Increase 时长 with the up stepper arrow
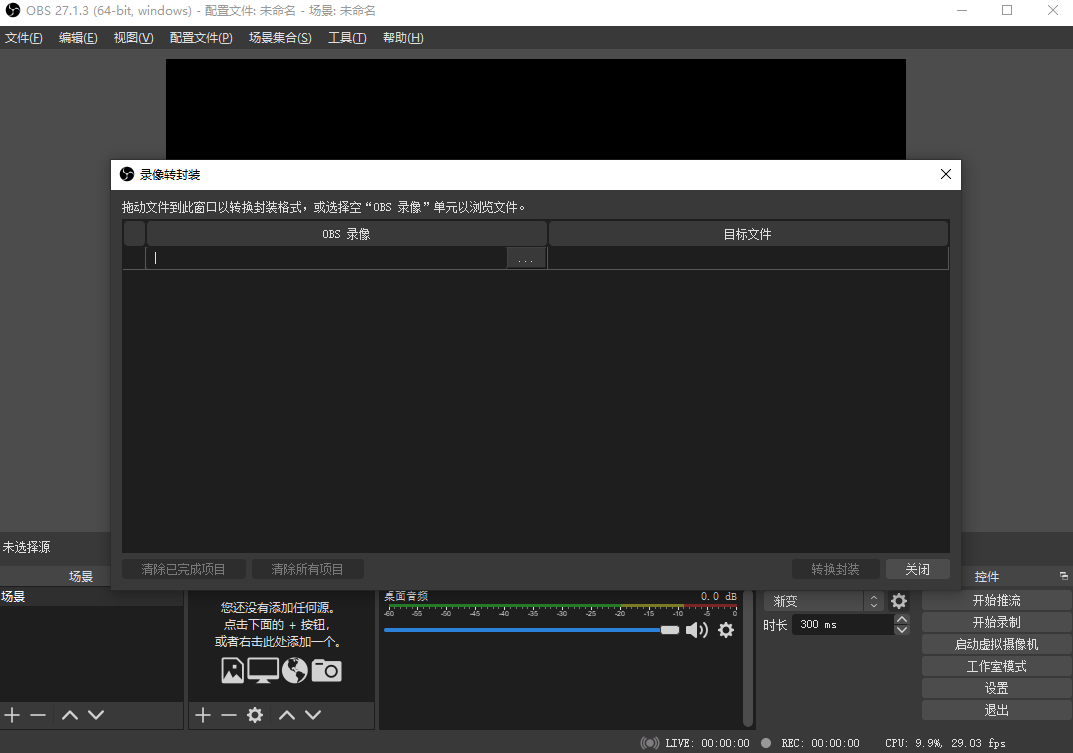The image size is (1073, 753). (x=901, y=616)
